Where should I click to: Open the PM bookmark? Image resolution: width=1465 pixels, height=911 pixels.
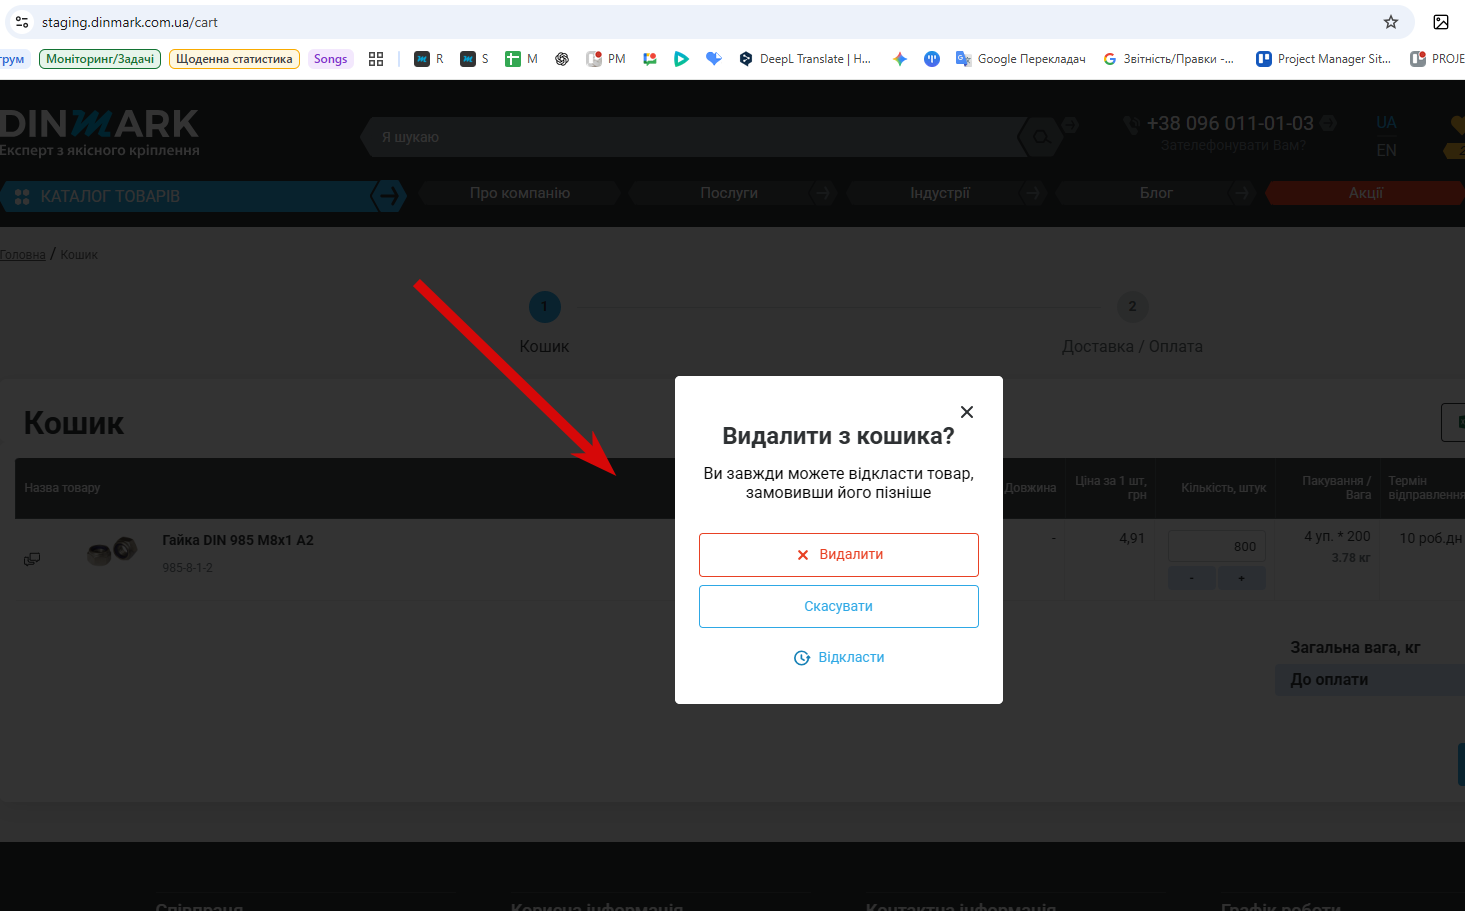point(606,59)
